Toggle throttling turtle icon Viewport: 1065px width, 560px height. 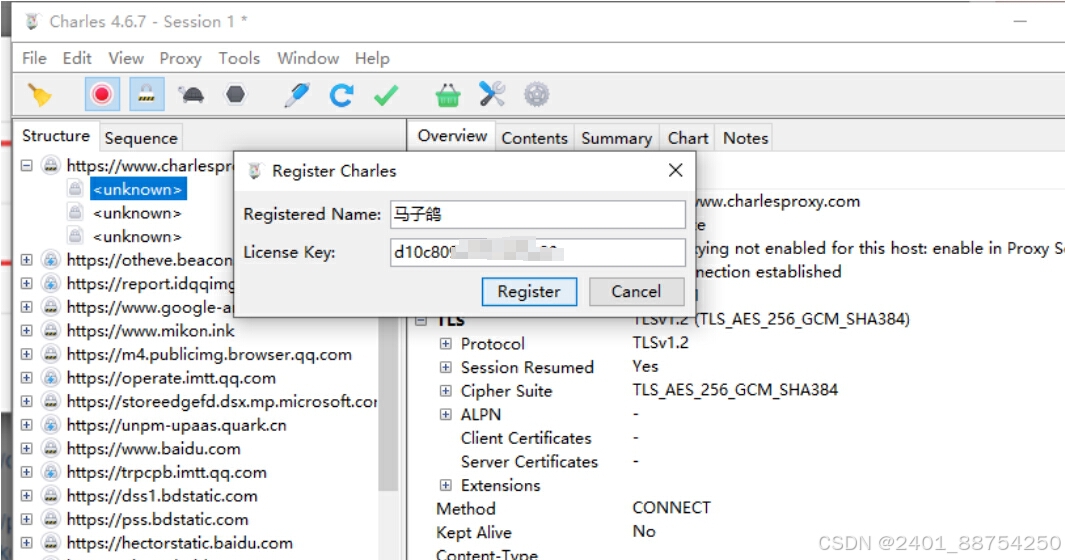(192, 94)
